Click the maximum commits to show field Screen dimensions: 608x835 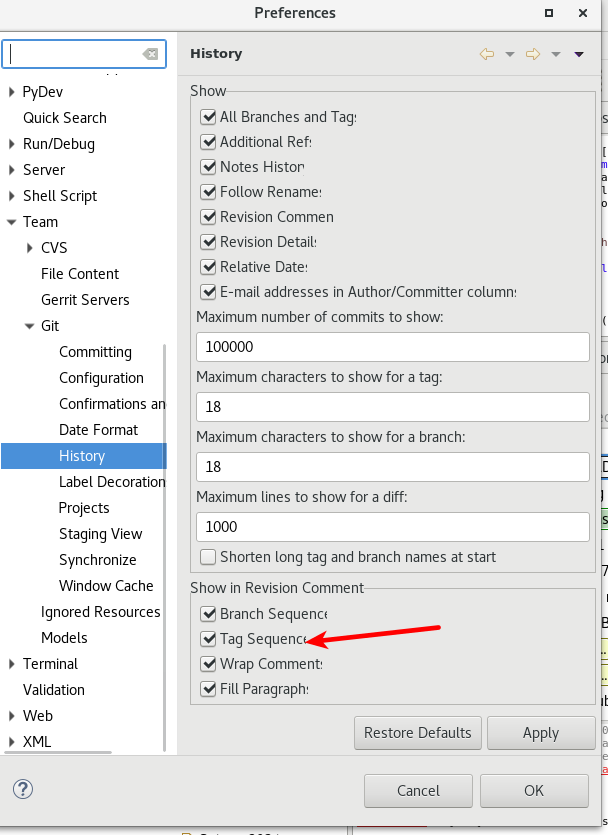(x=392, y=347)
